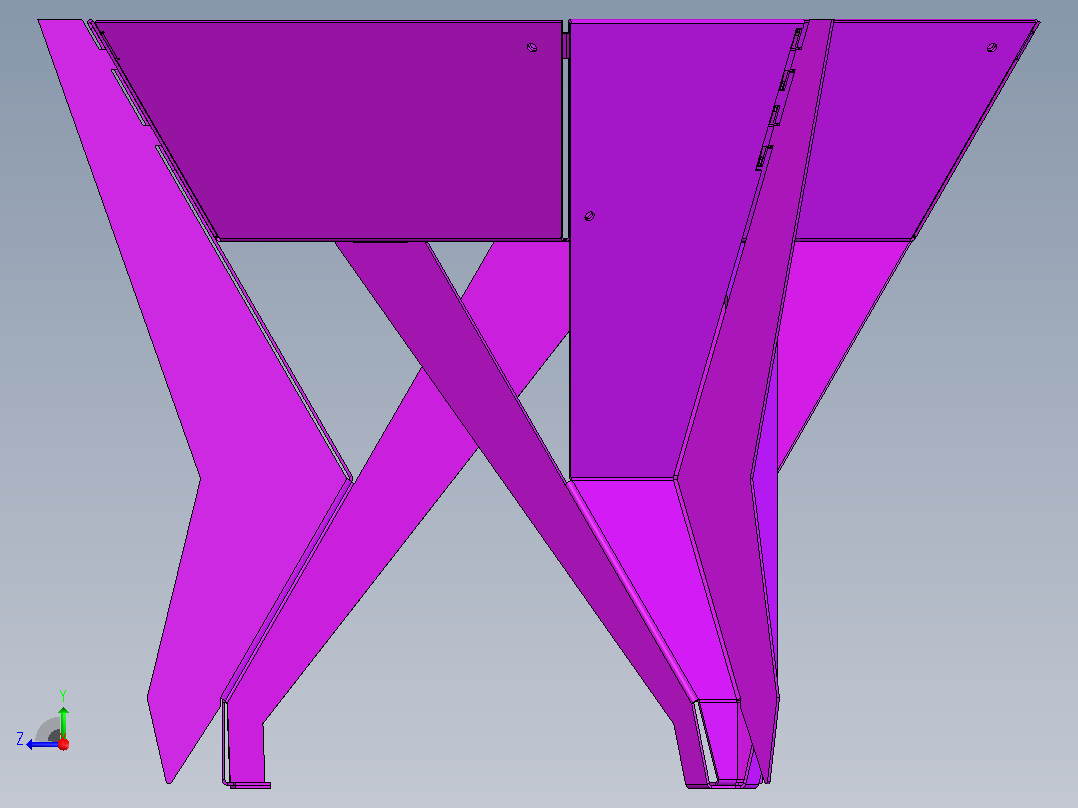Screen dimensions: 1078x808
Task: Click the green Y axis arrow on triad
Action: pos(63,721)
